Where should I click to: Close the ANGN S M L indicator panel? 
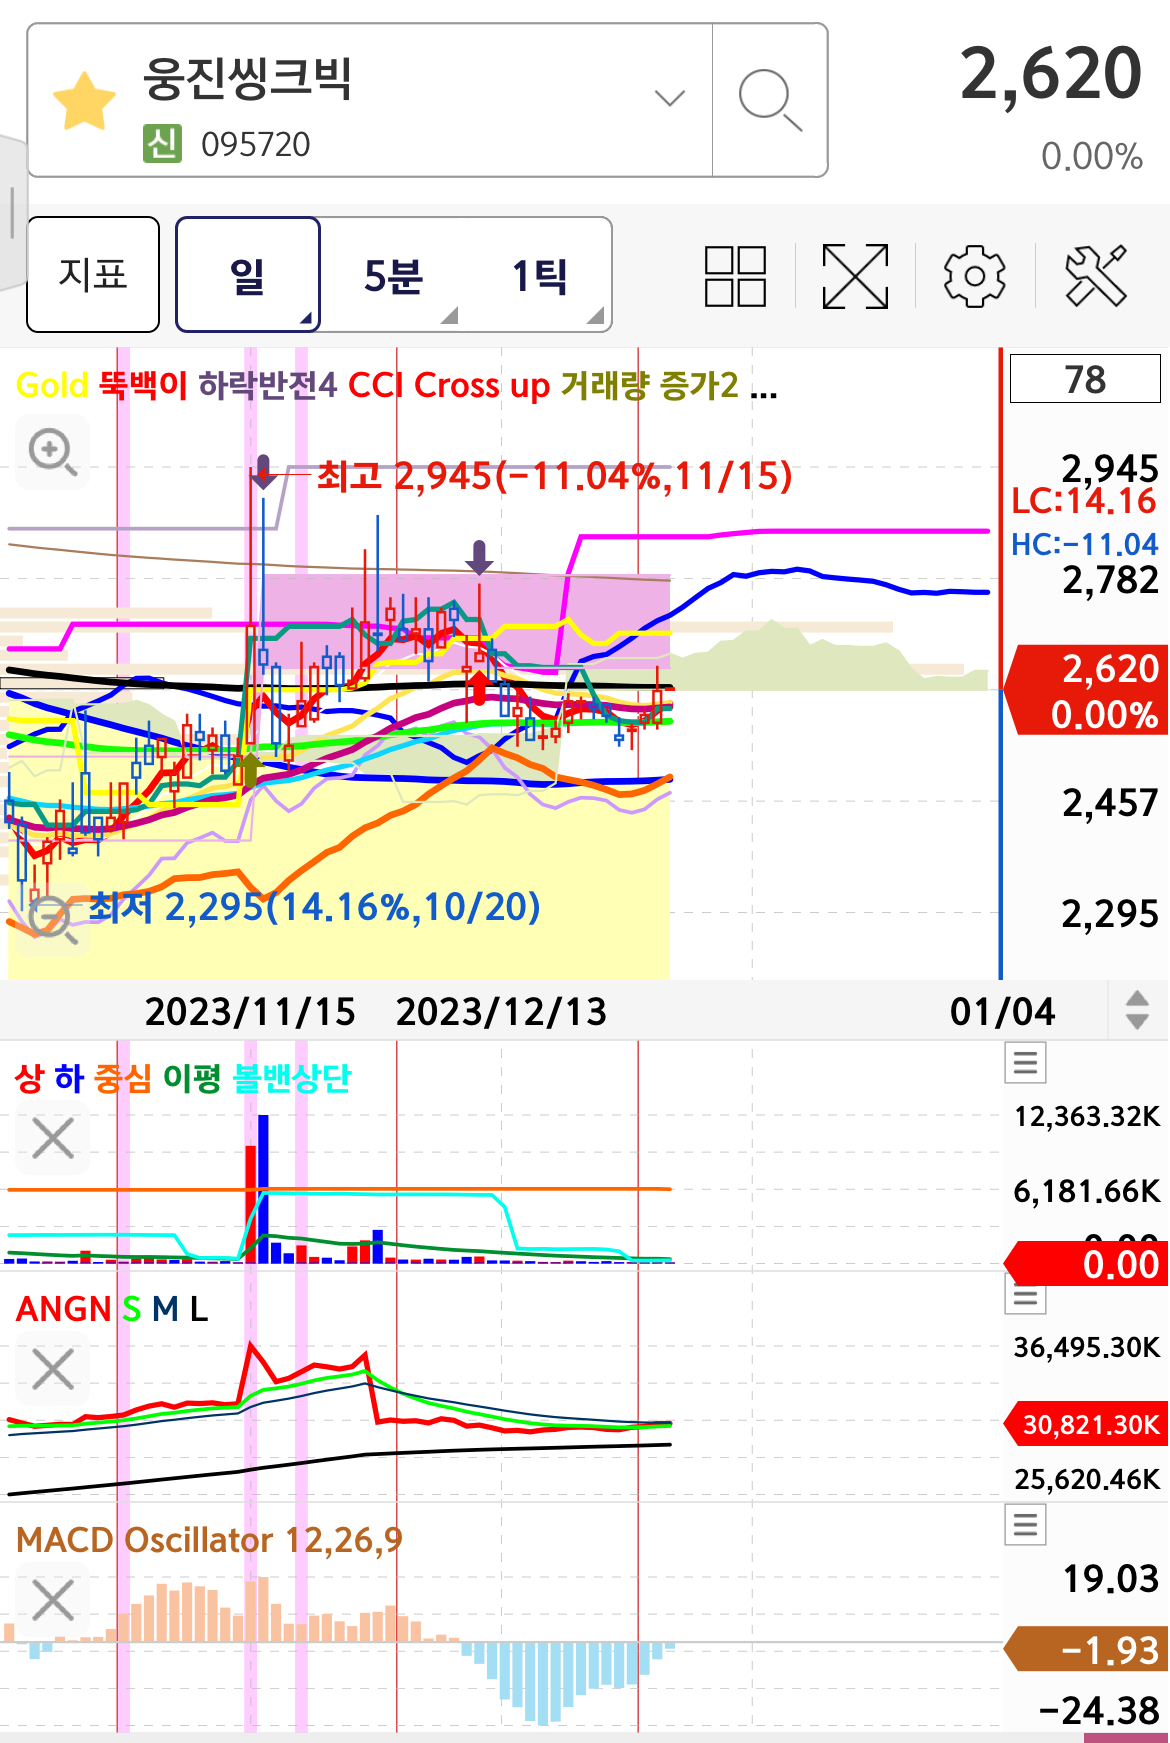53,1369
